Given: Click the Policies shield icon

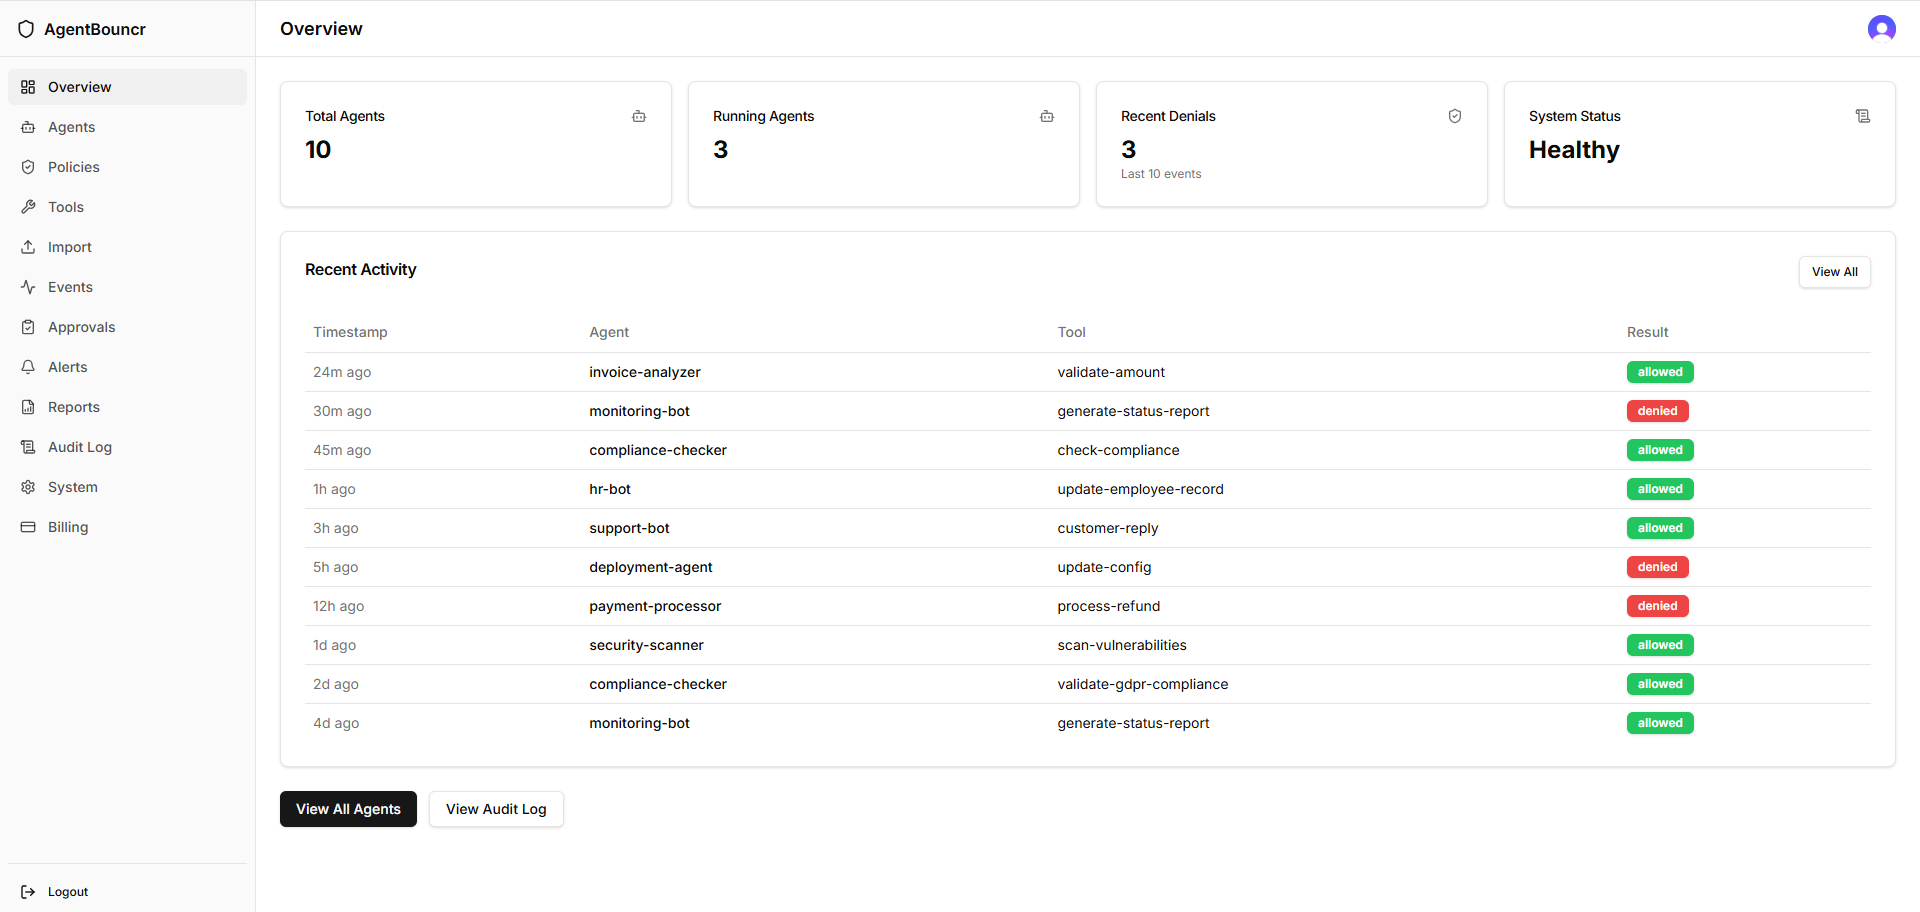Looking at the screenshot, I should pyautogui.click(x=28, y=167).
